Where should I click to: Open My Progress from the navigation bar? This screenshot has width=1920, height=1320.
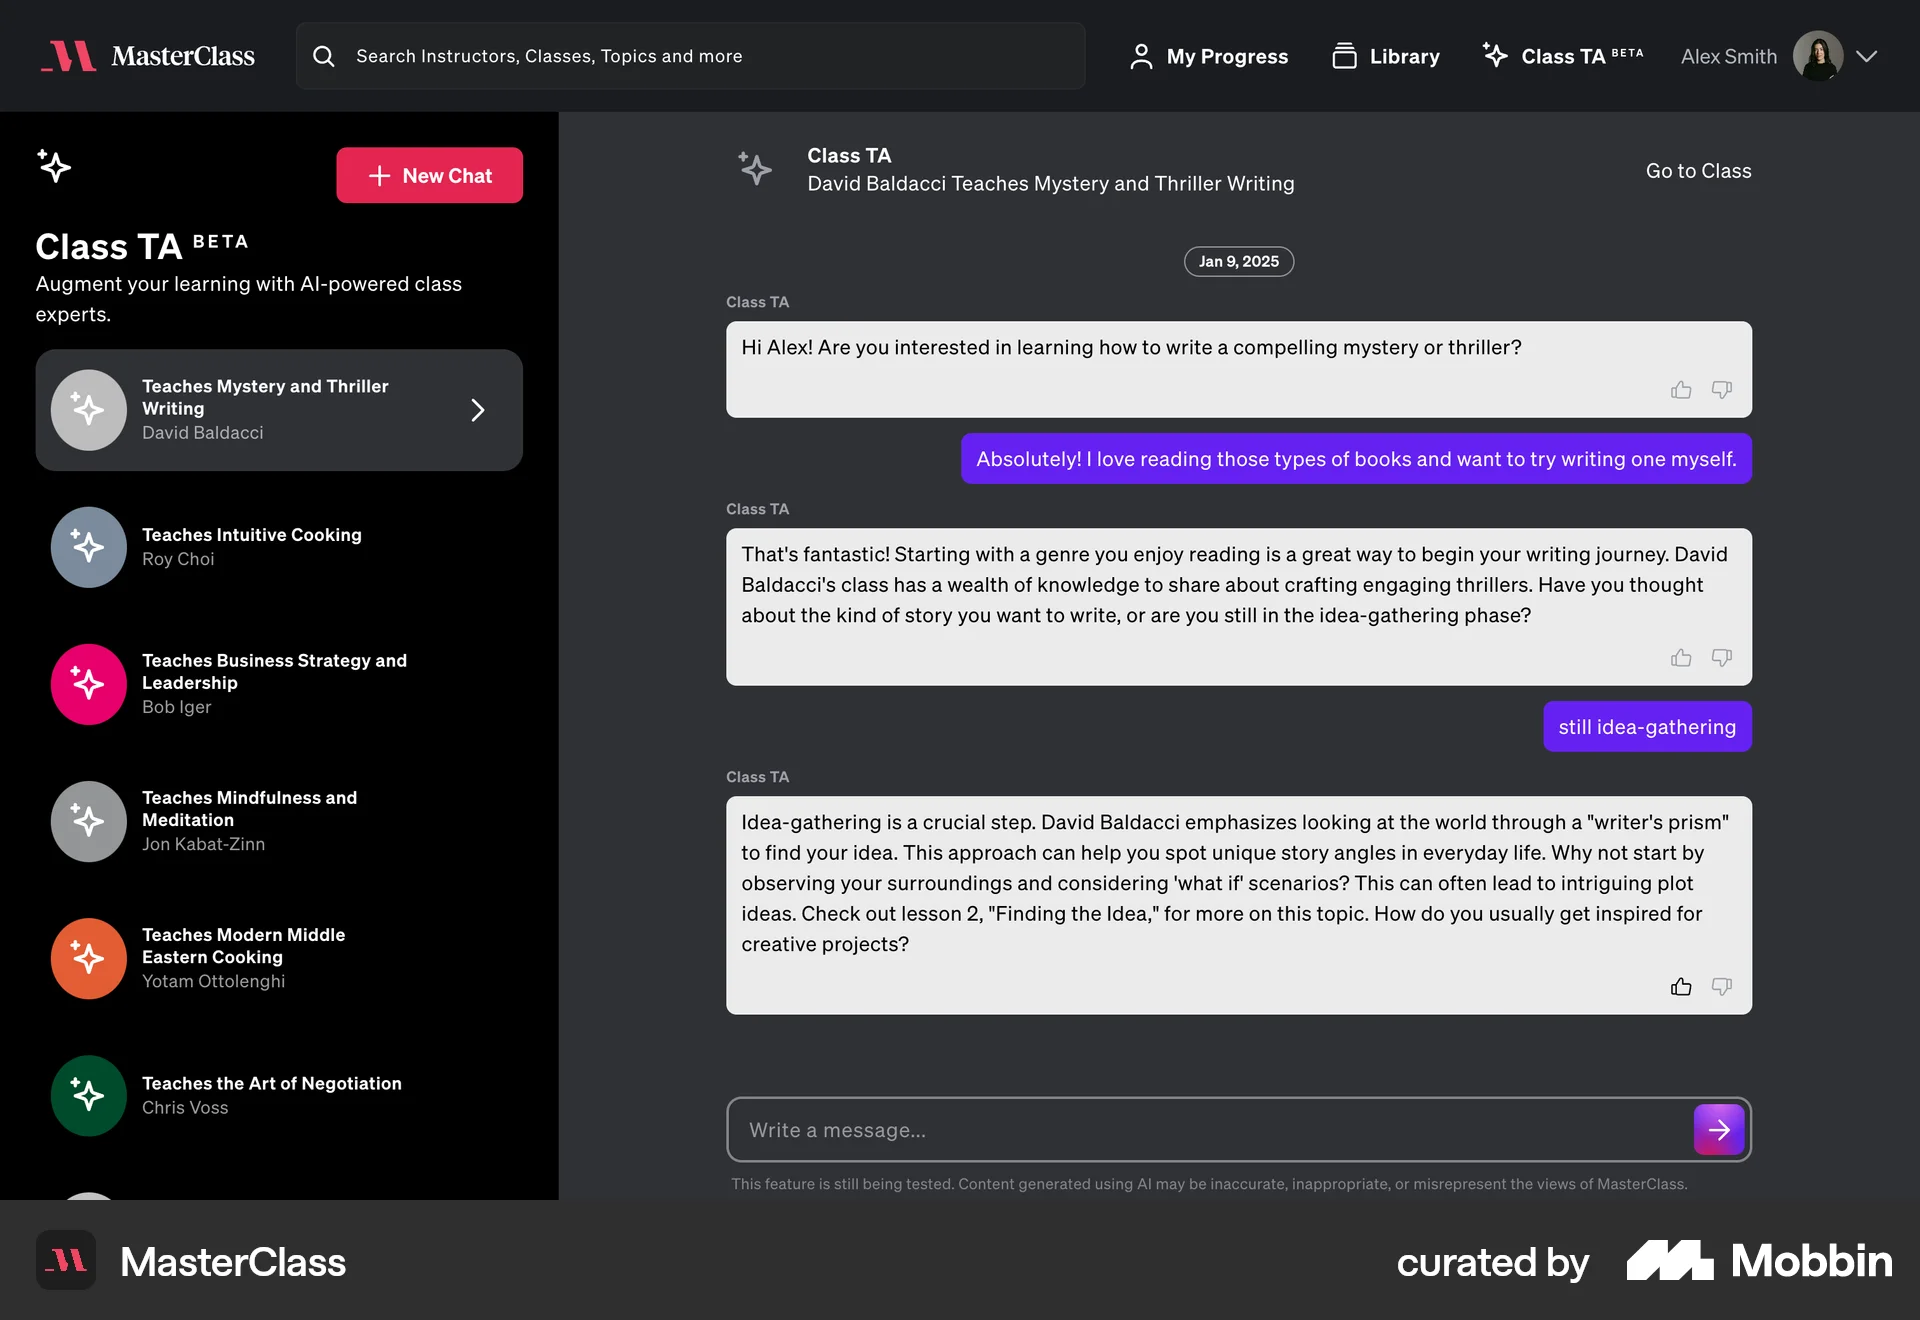tap(1209, 56)
